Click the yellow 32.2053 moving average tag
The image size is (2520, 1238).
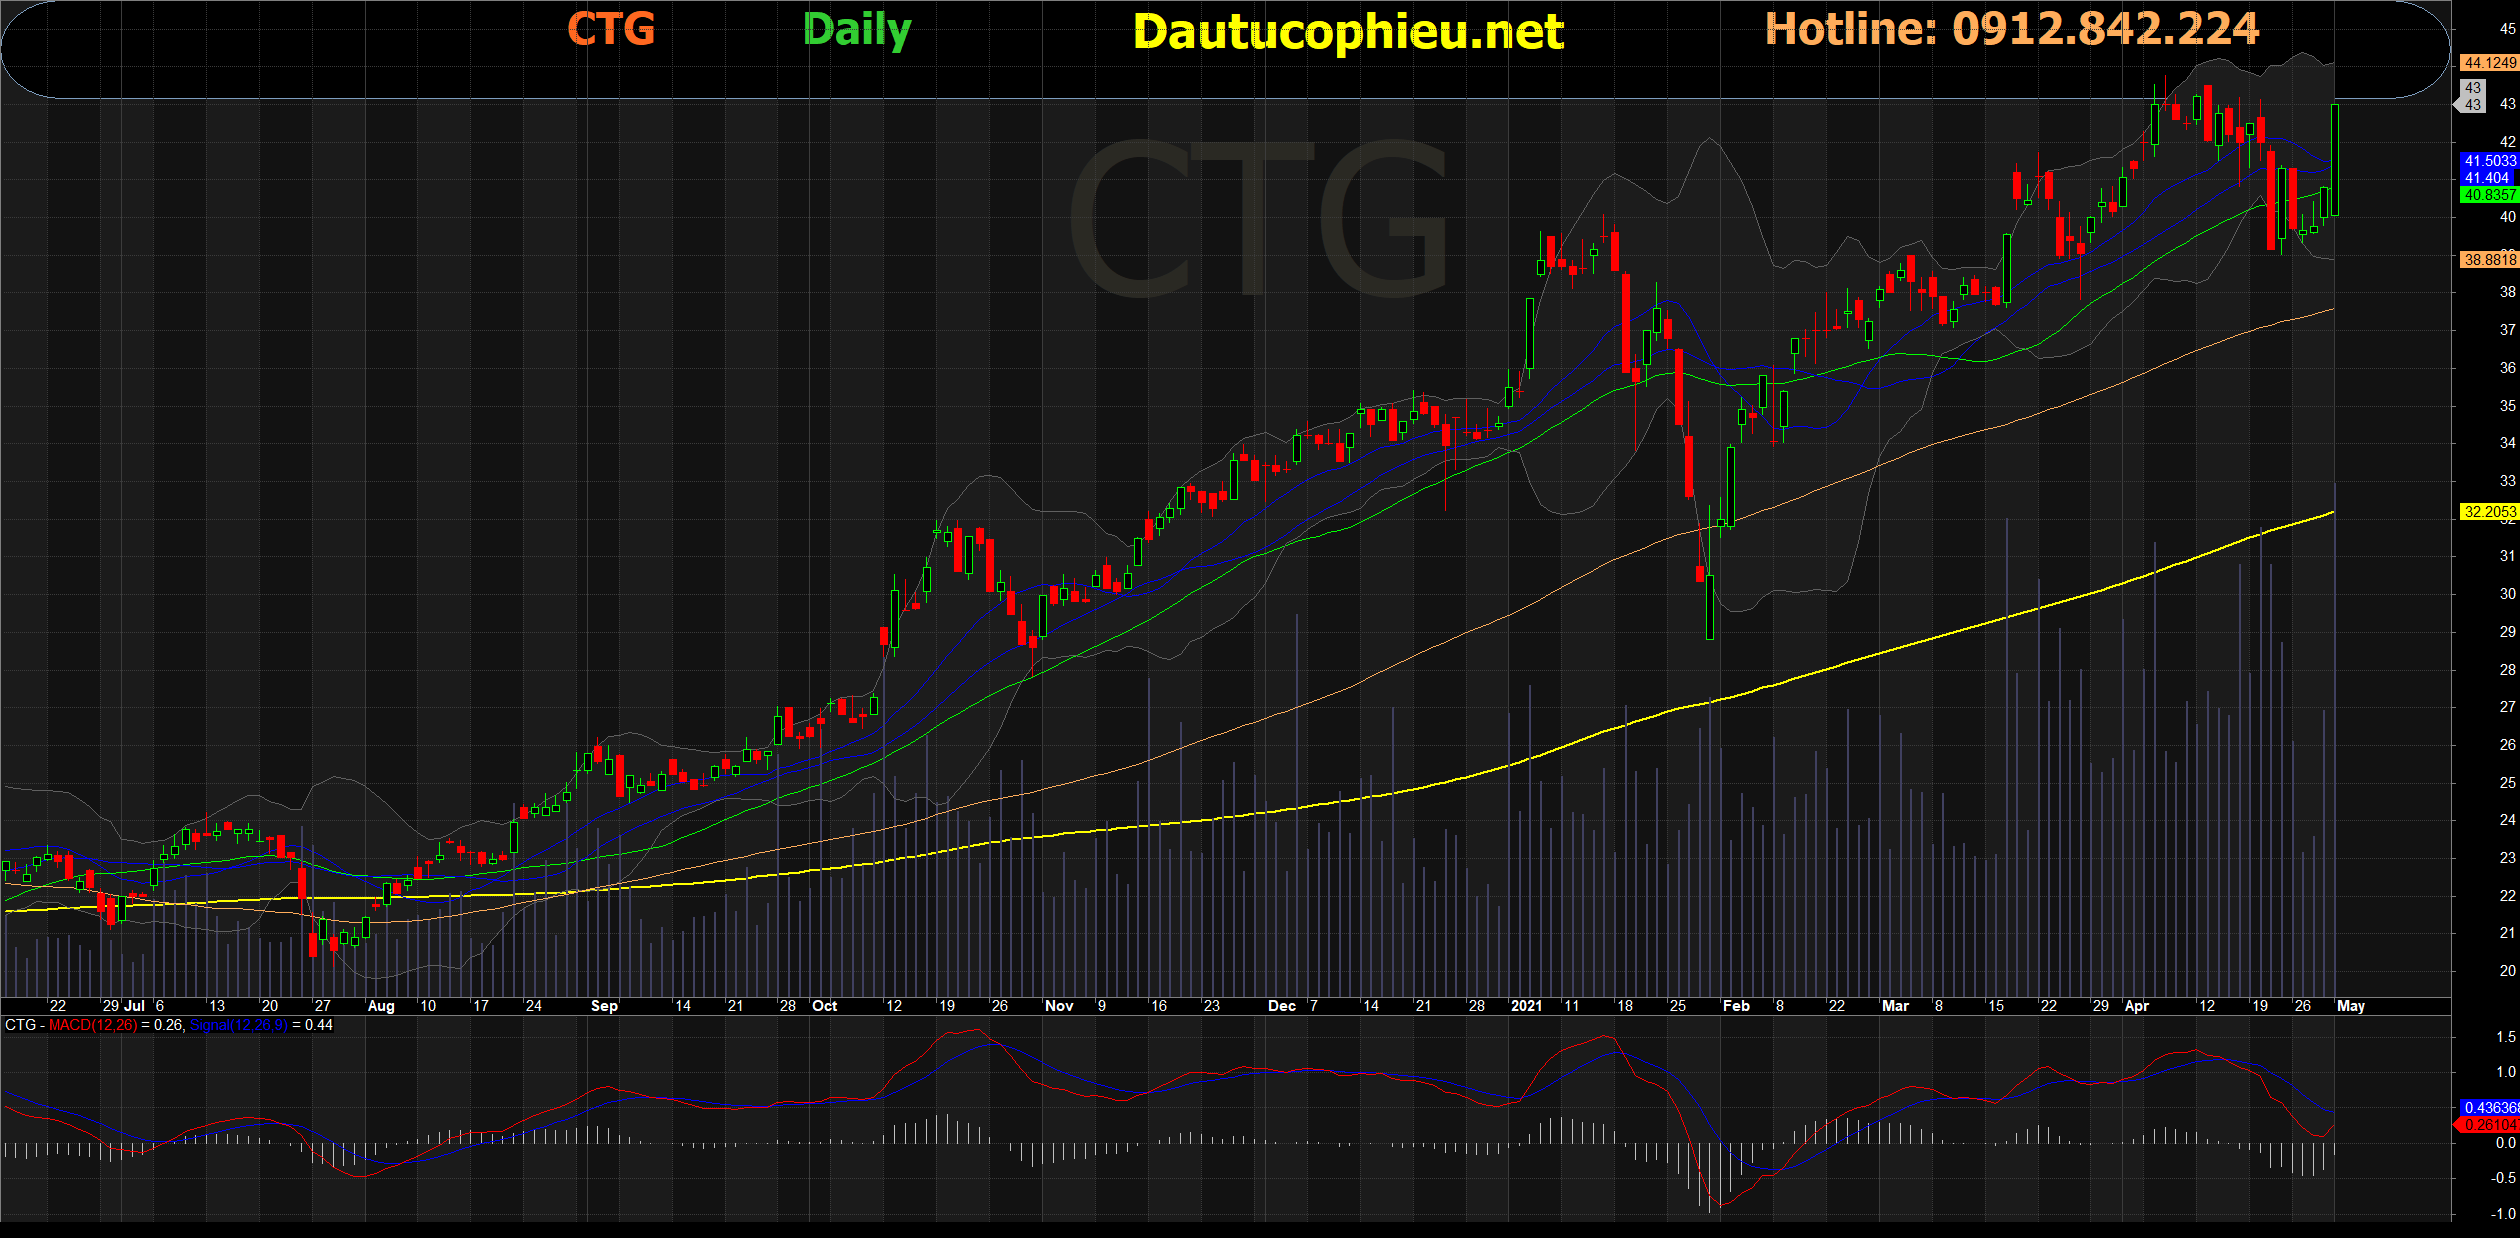click(x=2488, y=512)
